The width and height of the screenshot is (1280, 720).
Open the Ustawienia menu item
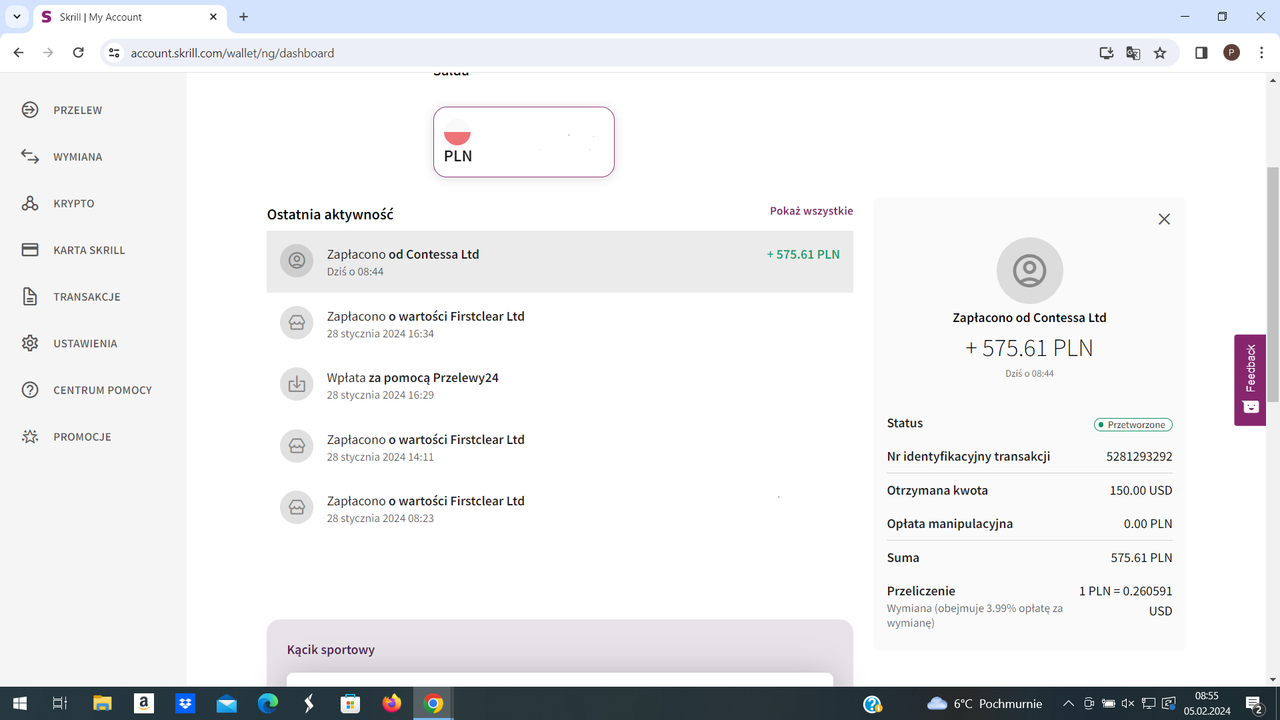[x=85, y=343]
